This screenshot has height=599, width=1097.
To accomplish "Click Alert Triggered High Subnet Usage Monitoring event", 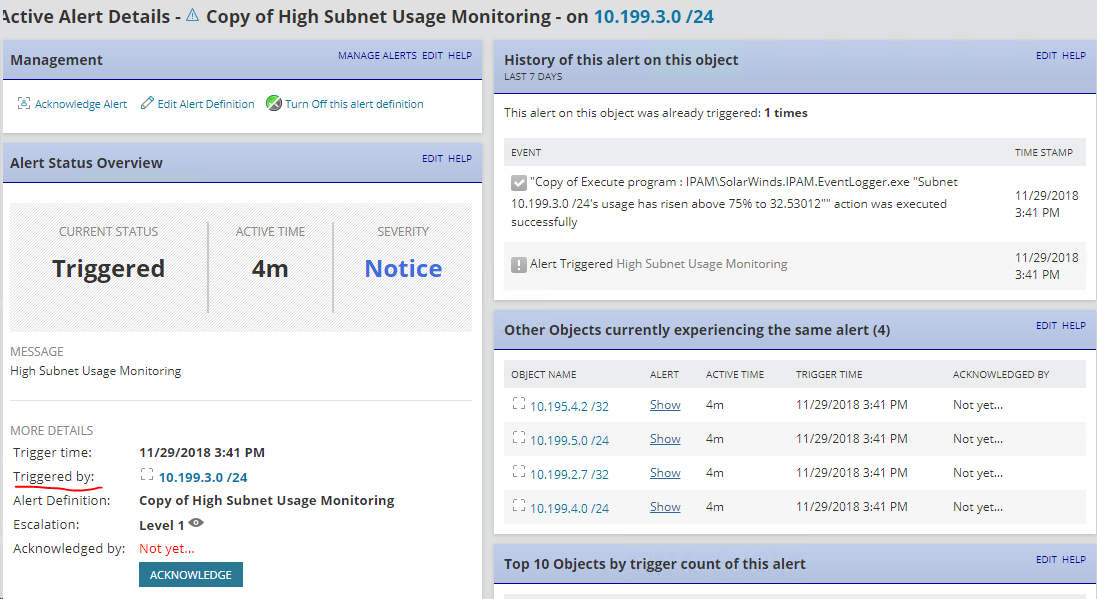I will 658,264.
